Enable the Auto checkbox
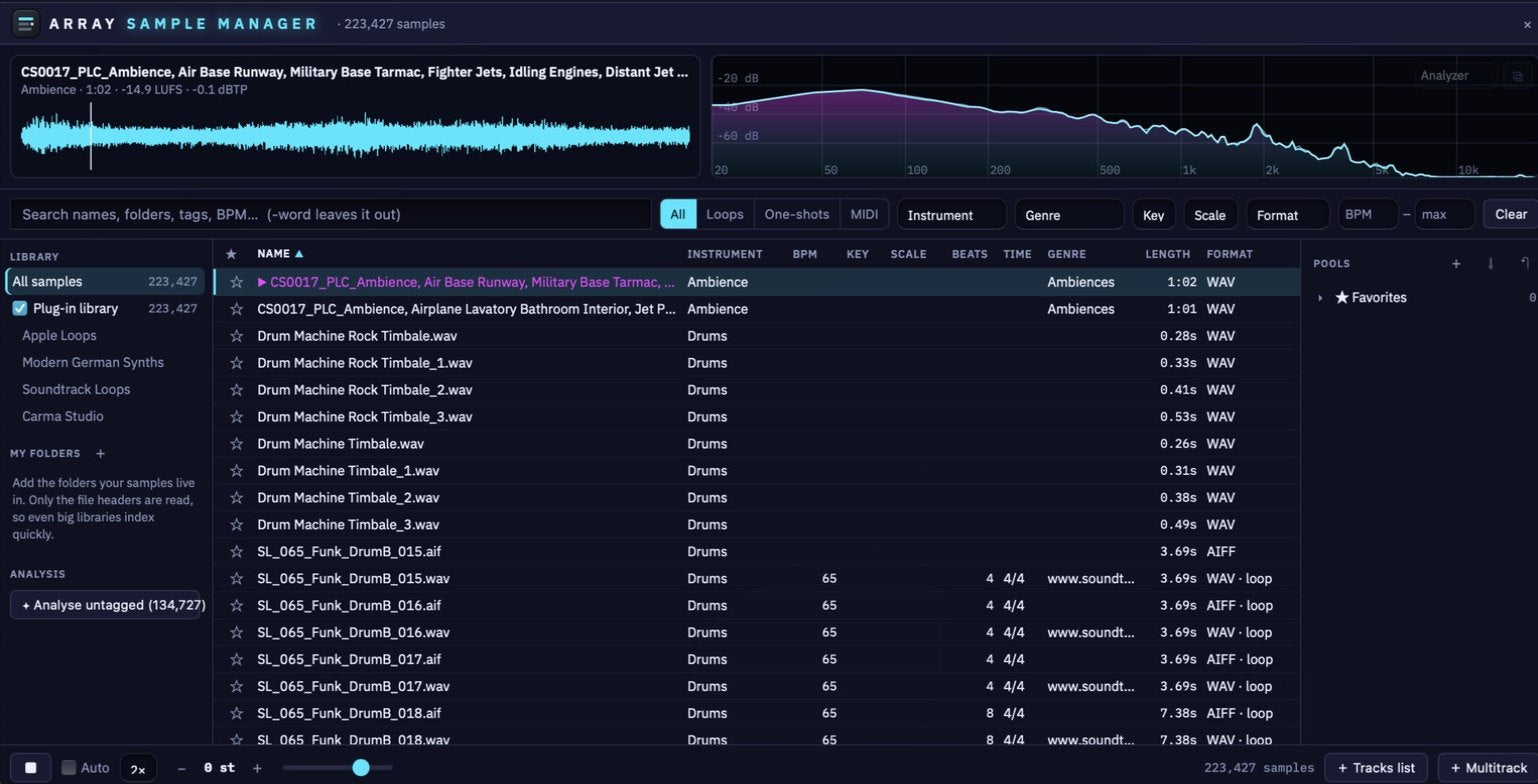 68,768
